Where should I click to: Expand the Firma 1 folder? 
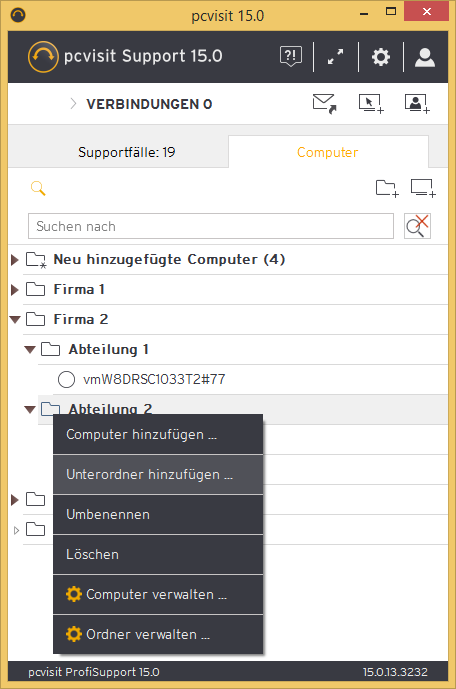[x=15, y=290]
